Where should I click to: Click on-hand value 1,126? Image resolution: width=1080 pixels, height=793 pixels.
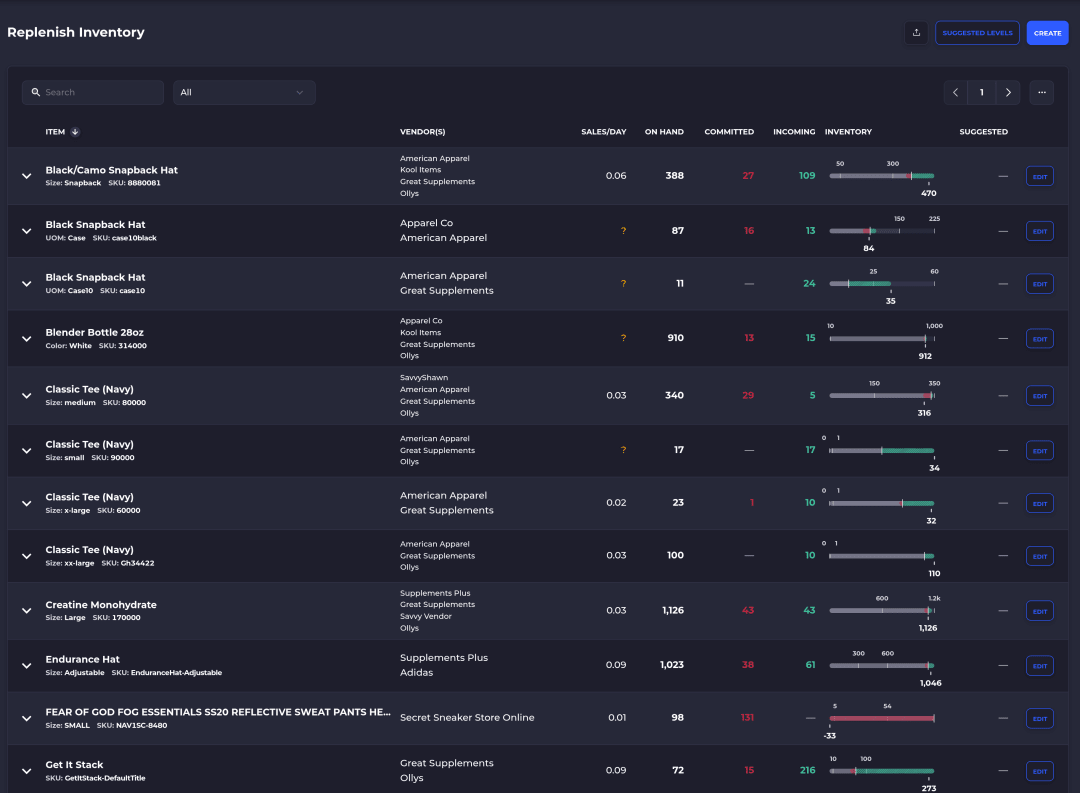coord(673,610)
